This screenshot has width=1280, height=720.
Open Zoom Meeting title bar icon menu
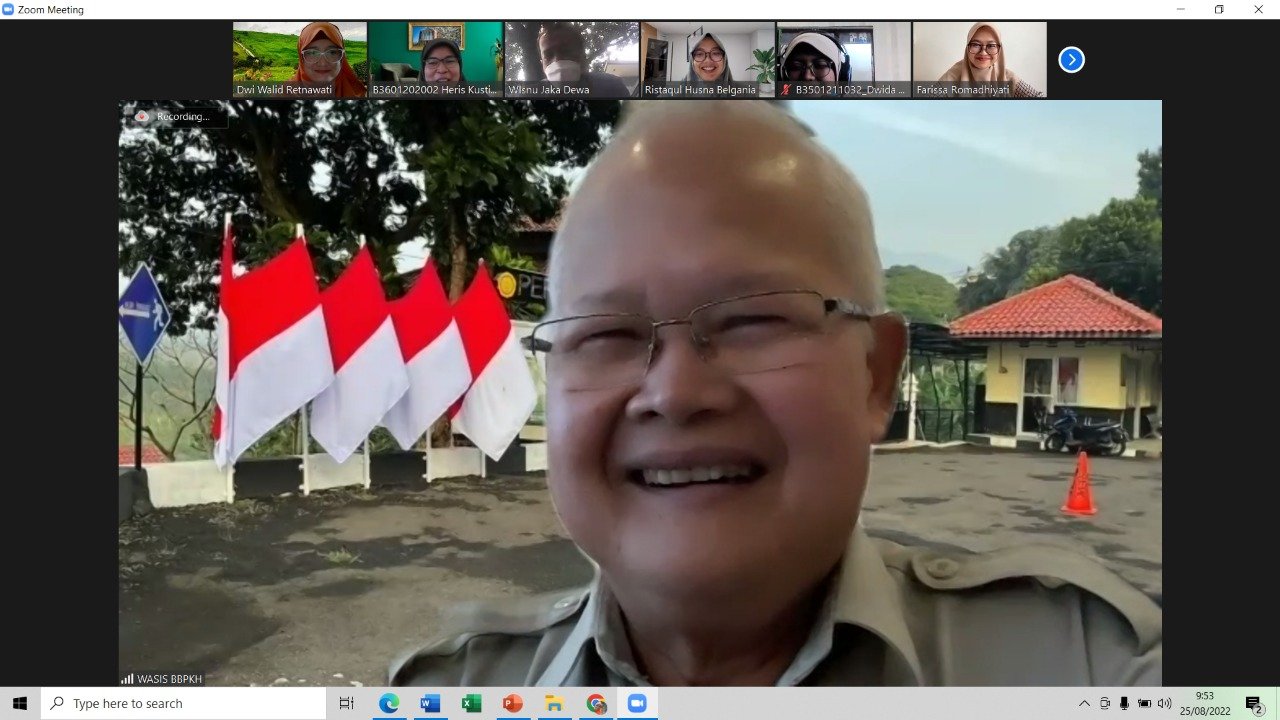click(9, 9)
